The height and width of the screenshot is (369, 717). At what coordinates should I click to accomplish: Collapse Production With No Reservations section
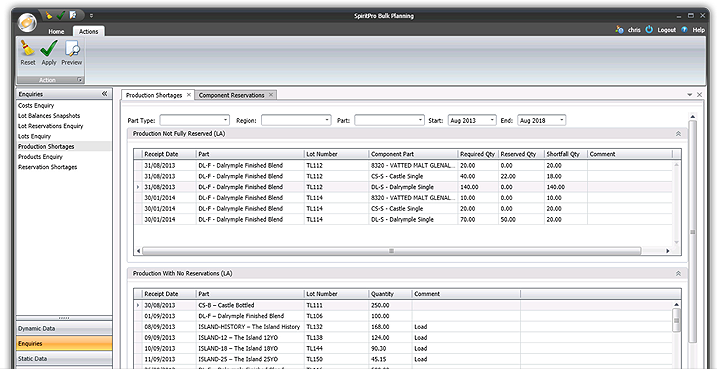pos(678,273)
